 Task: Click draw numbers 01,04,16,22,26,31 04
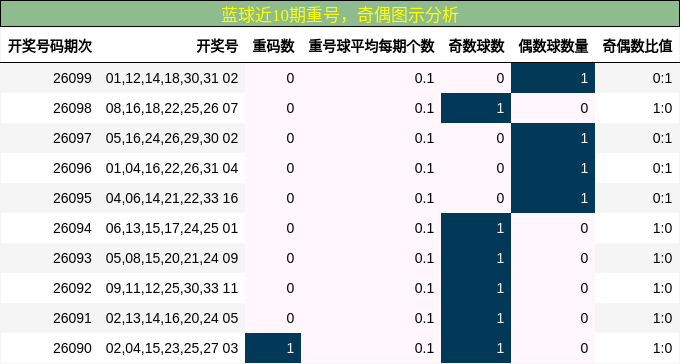click(x=172, y=168)
